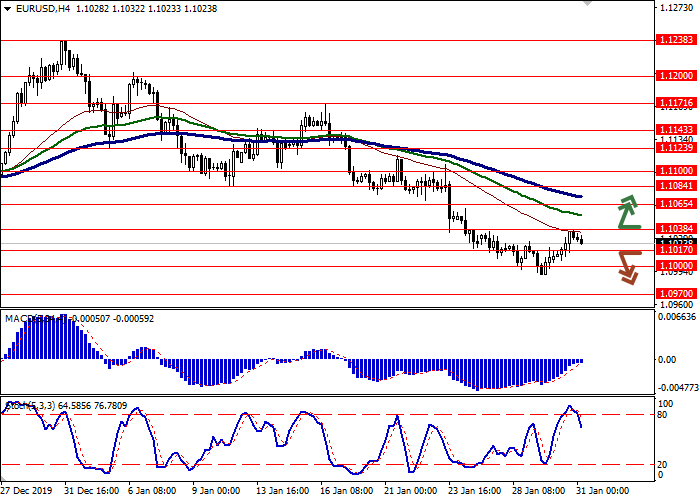
Task: Click the 1.10841 price level tag
Action: tap(677, 185)
